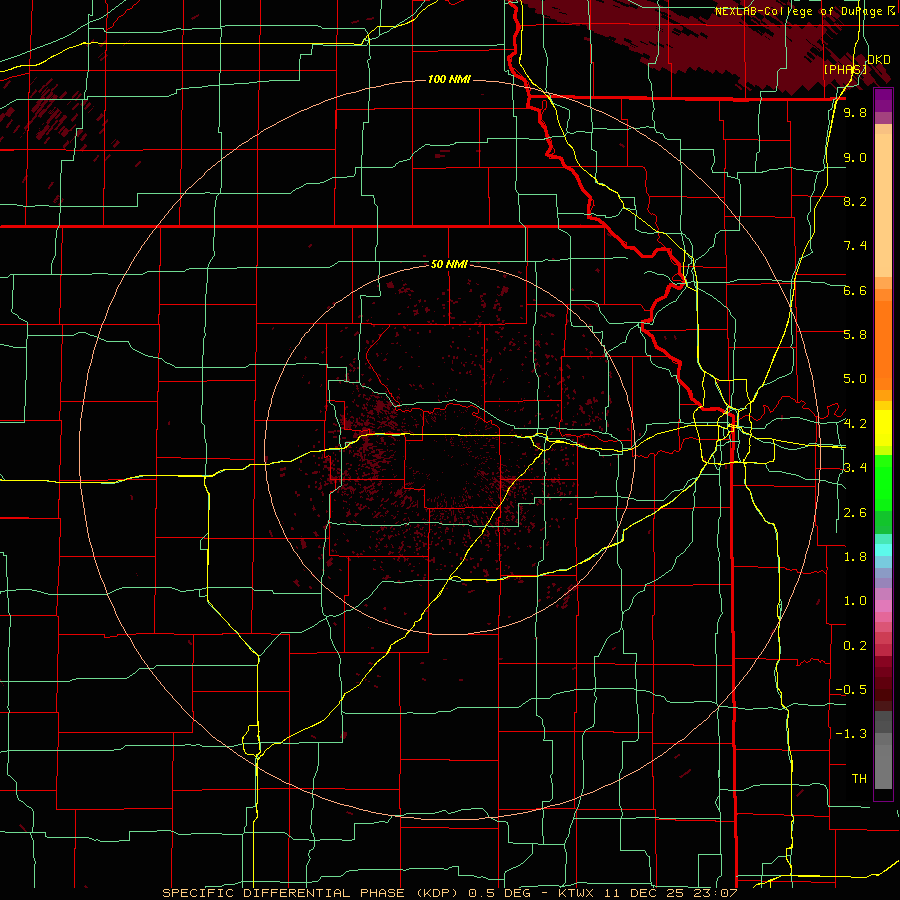Pick the yellow band beside 4.2
This screenshot has height=900, width=900.
pos(883,428)
